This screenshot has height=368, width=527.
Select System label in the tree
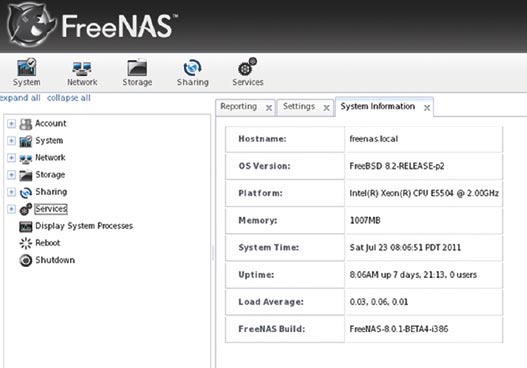pos(49,140)
